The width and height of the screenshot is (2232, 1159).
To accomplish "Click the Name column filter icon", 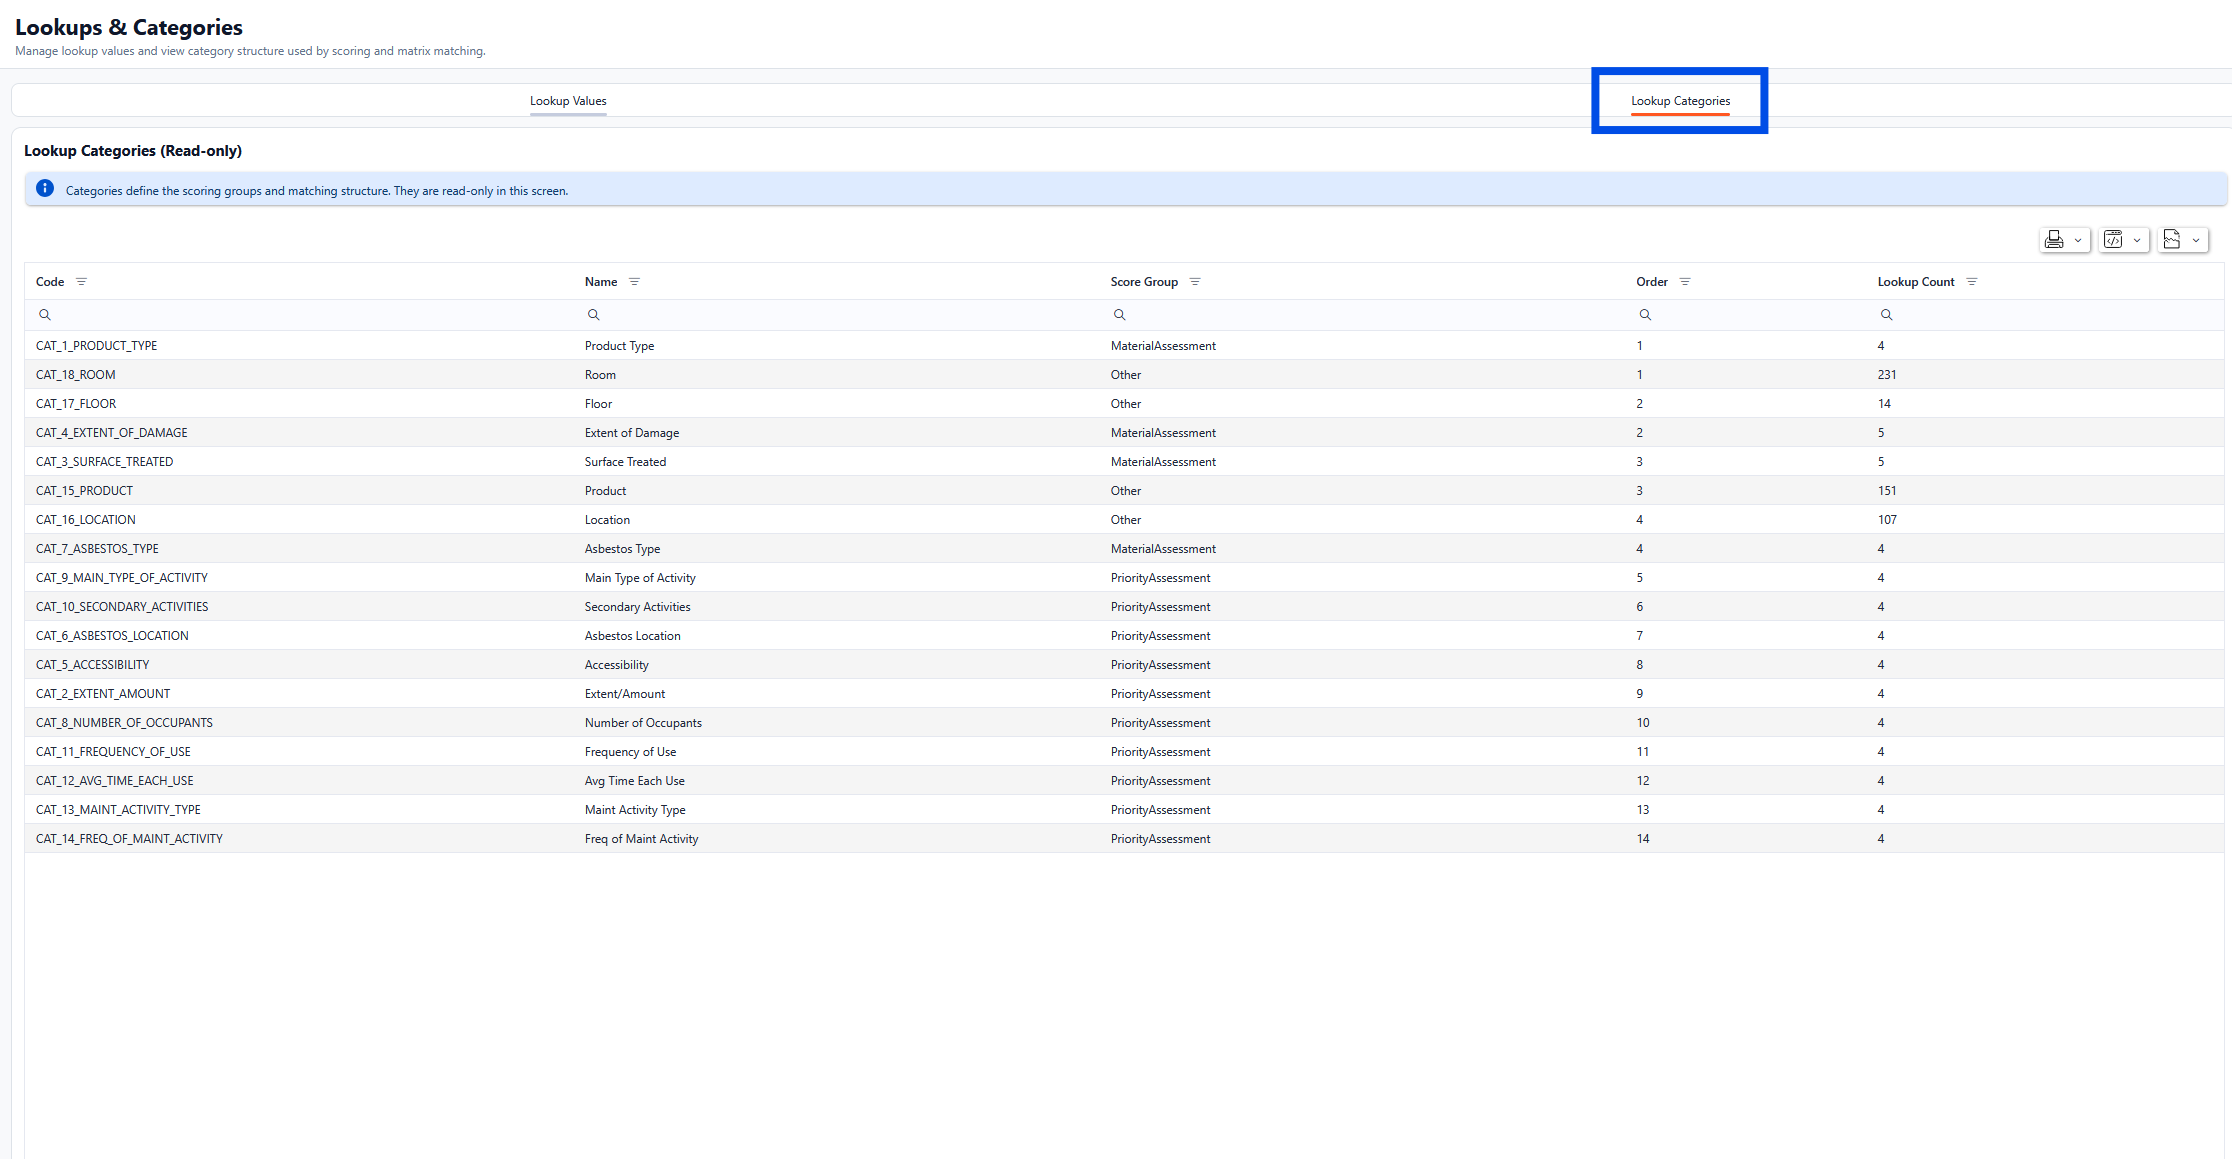I will (634, 282).
